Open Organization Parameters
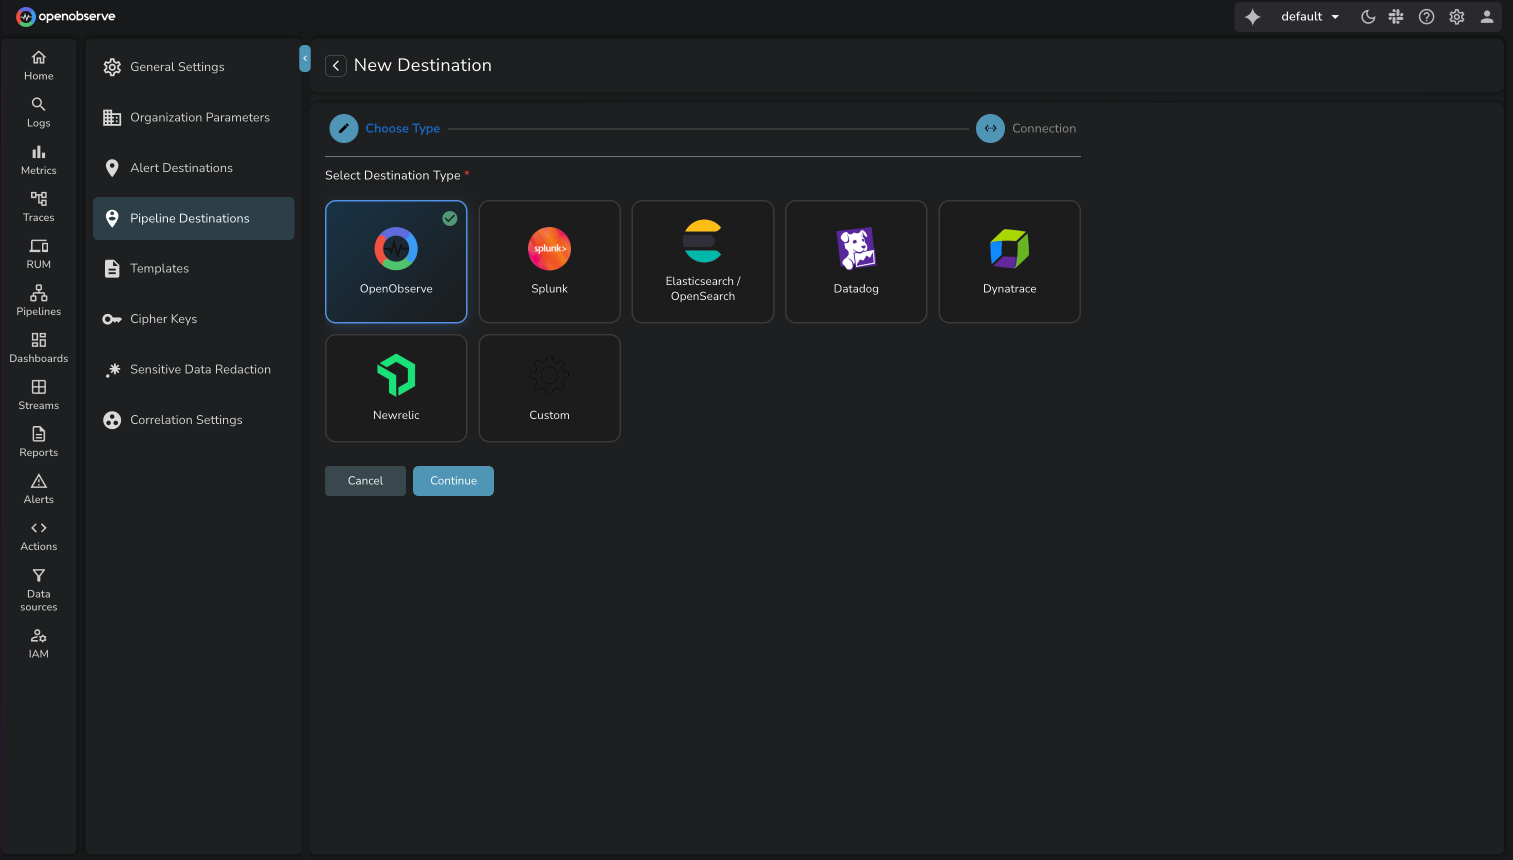 (x=194, y=117)
